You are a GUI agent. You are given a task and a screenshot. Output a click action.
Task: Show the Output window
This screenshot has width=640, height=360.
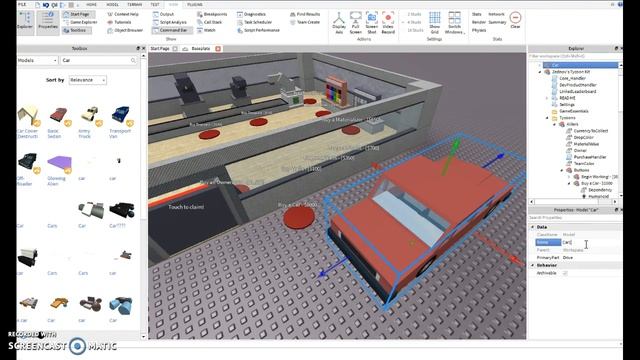[163, 14]
